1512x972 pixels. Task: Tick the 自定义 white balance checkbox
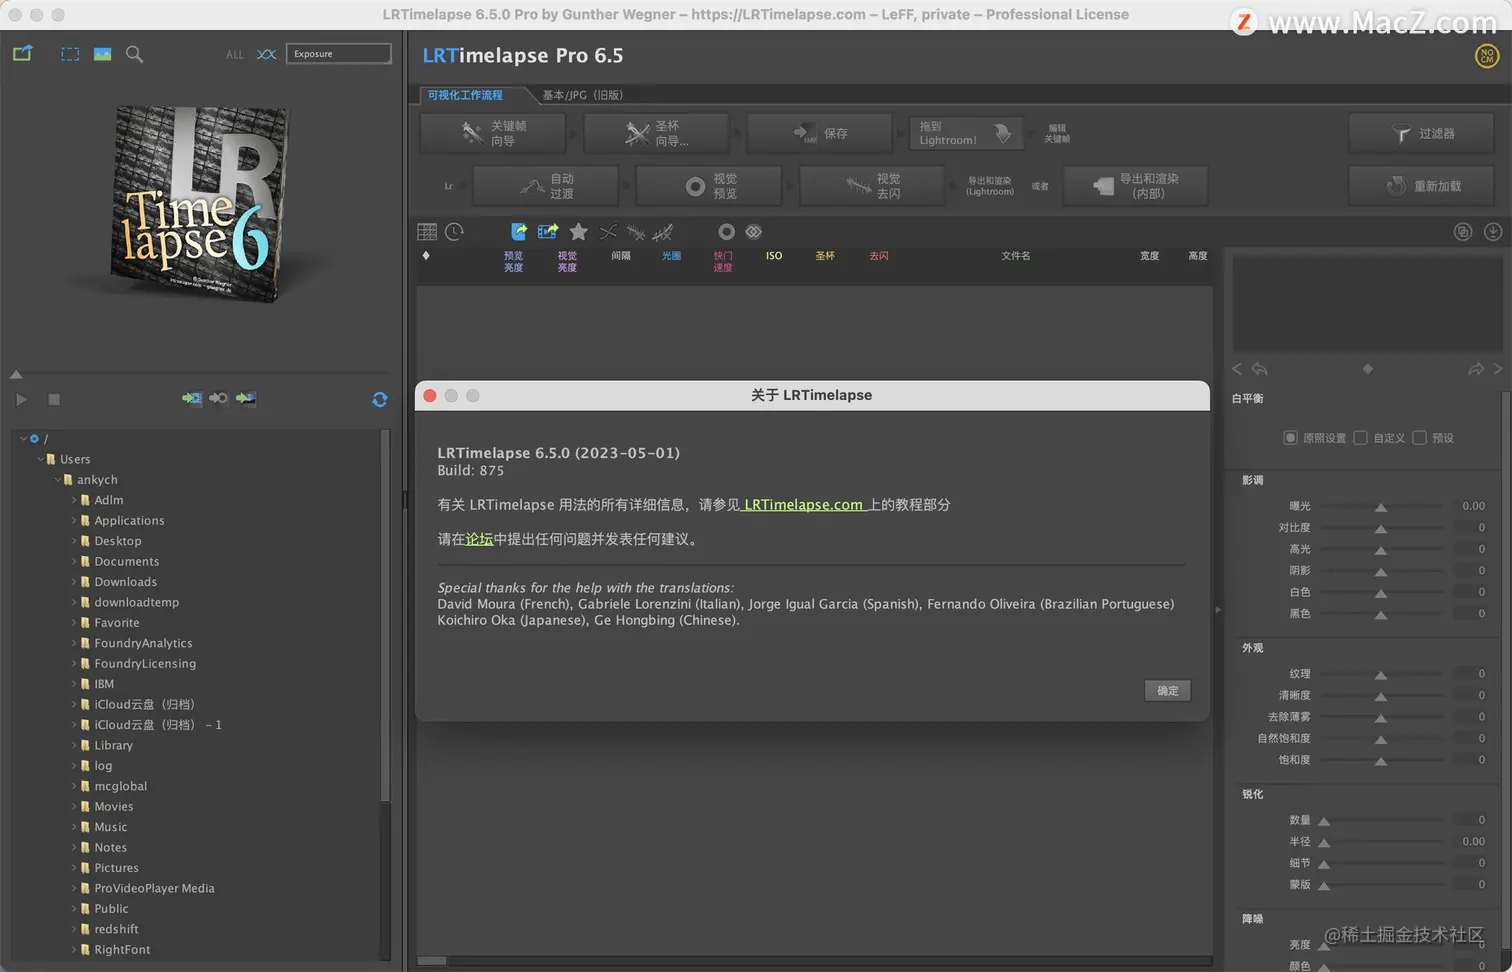point(1361,438)
